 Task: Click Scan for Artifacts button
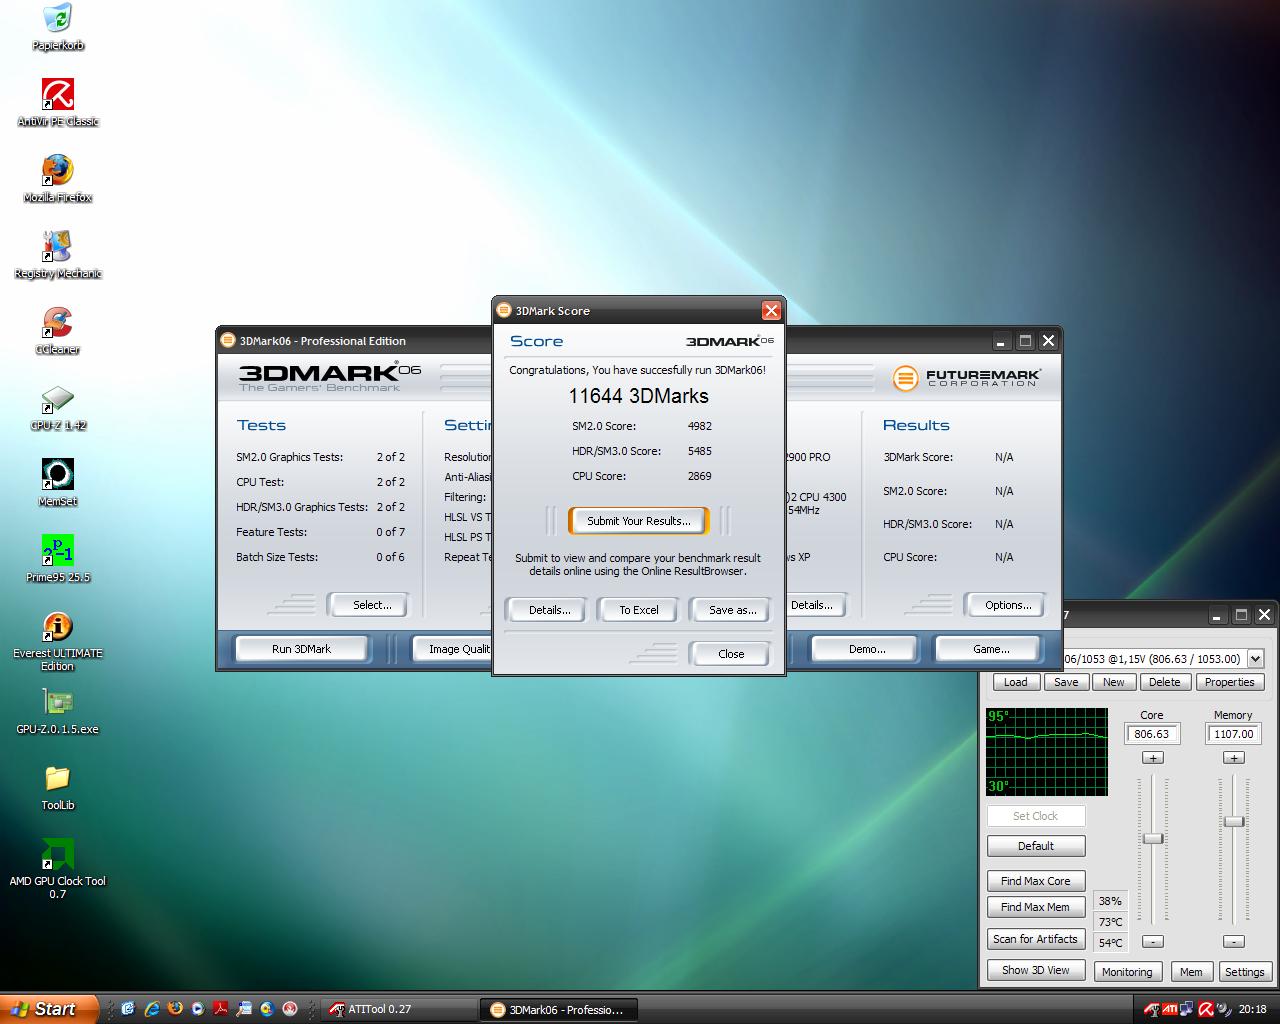[x=1036, y=939]
